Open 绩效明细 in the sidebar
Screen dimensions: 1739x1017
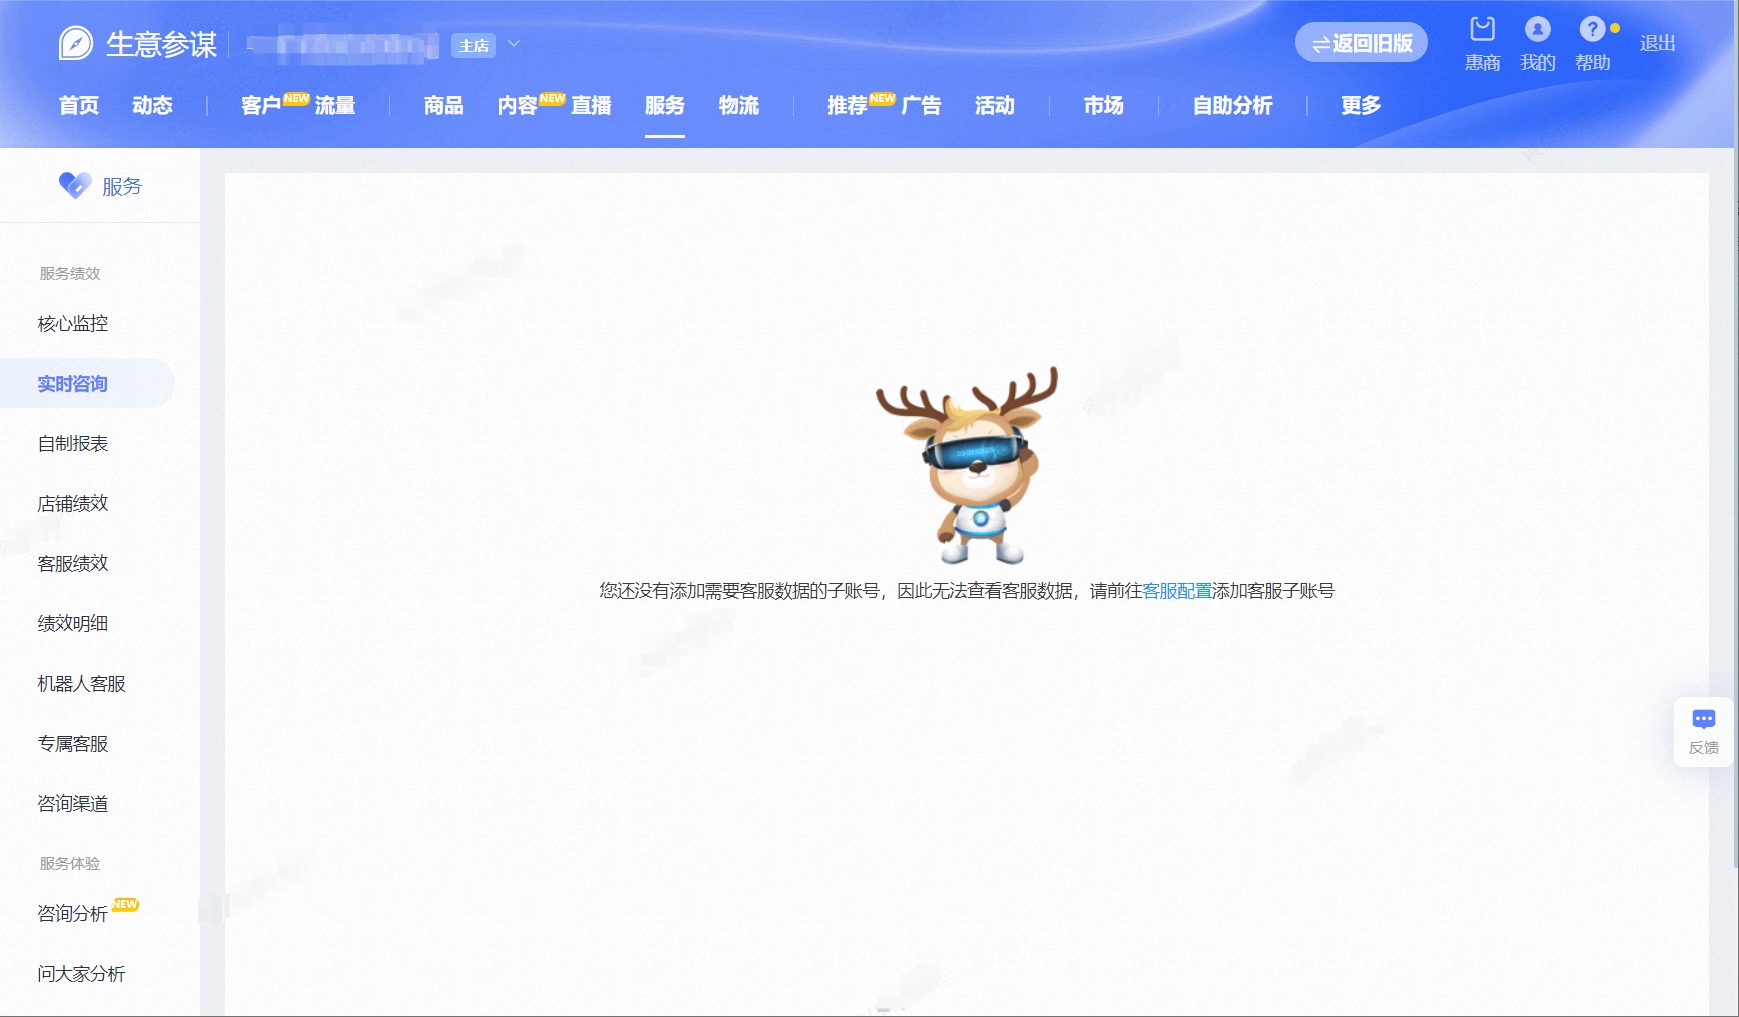[73, 623]
